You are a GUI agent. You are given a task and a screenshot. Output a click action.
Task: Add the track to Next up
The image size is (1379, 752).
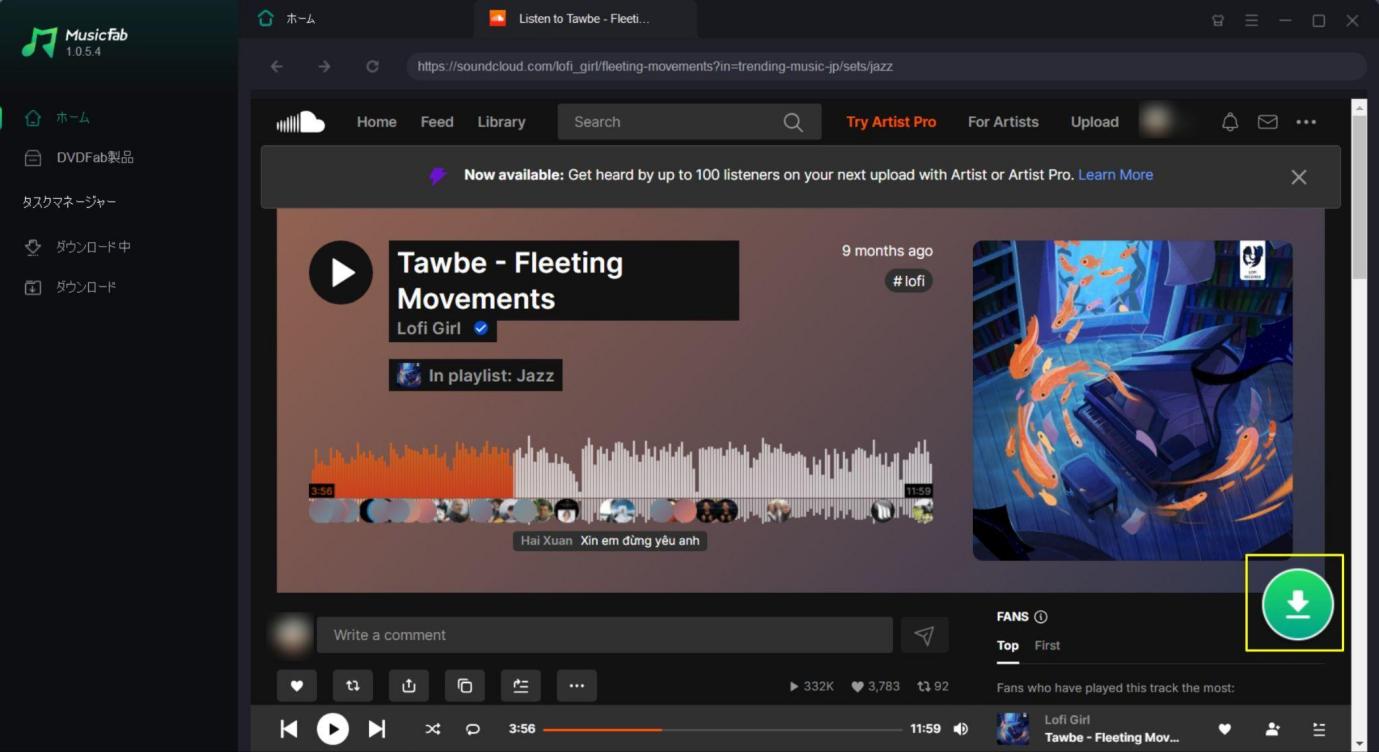521,686
